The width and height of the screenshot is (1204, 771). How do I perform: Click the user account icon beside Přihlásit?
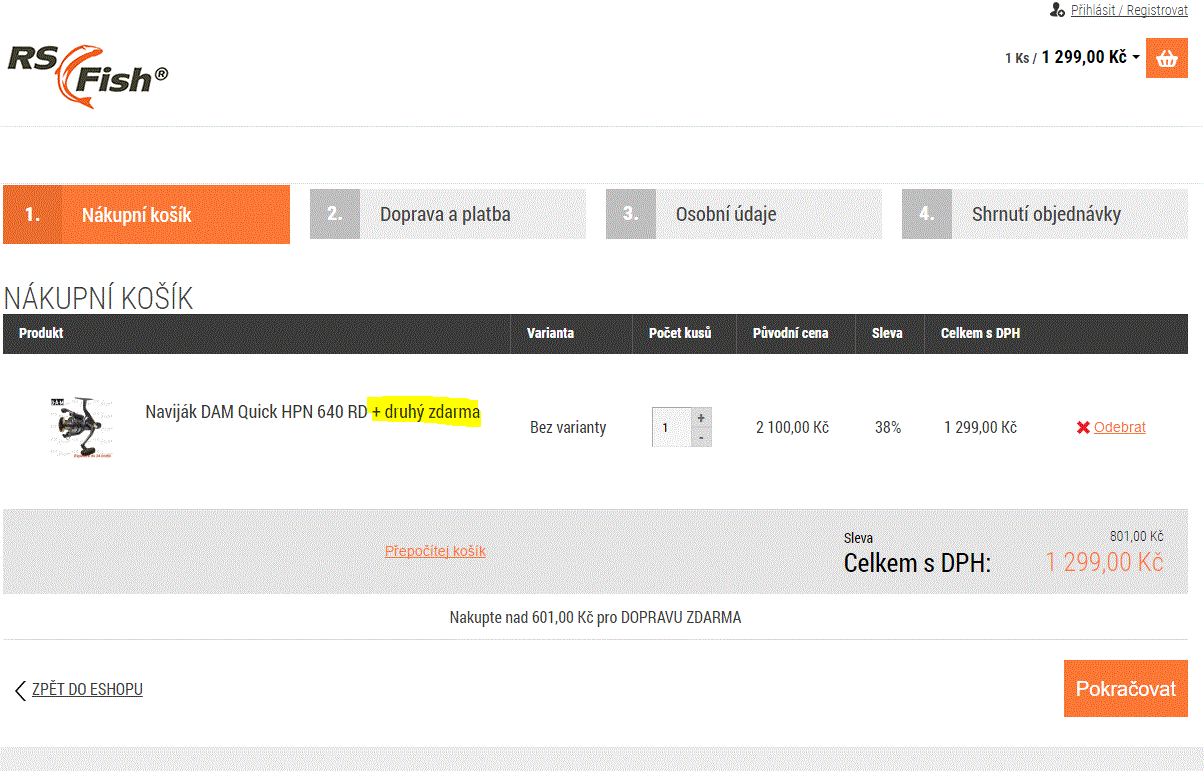(x=1057, y=10)
